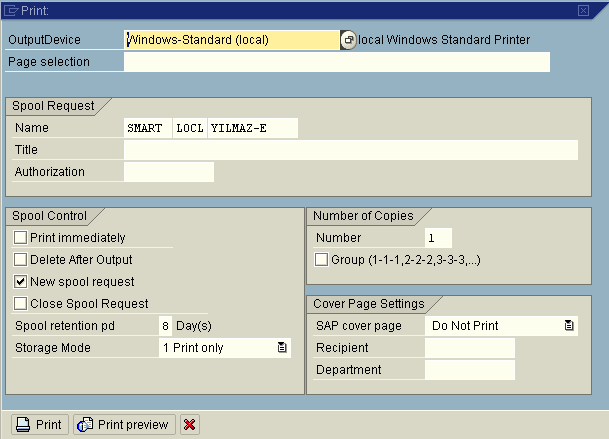Viewport: 609px width, 439px height.
Task: Click the Print button
Action: 40,425
